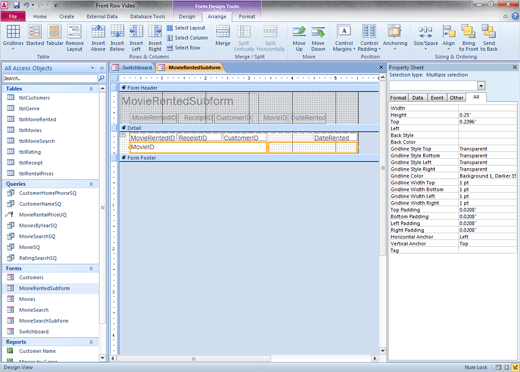
Task: Click the Bring to Front icon
Action: coord(468,32)
